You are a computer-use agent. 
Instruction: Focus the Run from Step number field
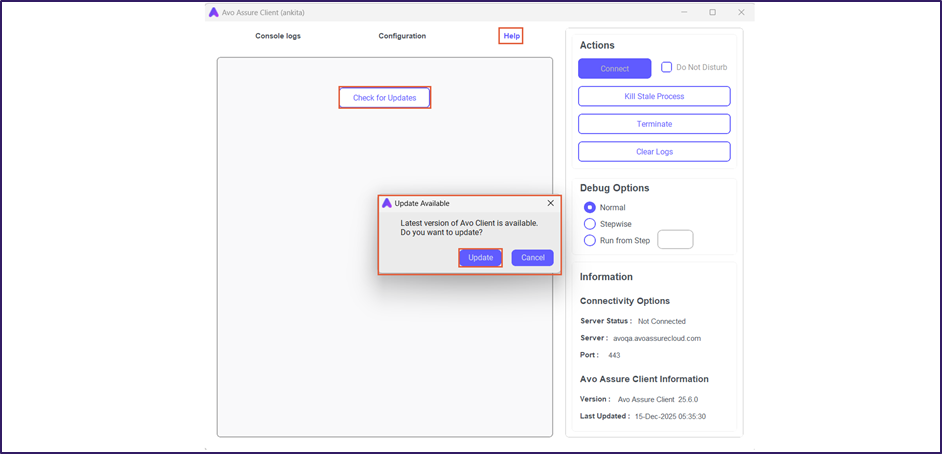(x=675, y=240)
